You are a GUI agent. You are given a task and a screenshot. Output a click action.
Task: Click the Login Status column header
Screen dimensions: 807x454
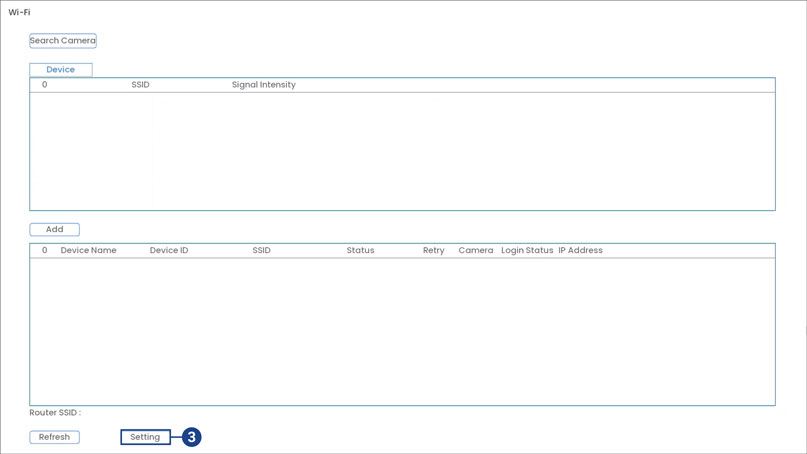[x=527, y=251]
